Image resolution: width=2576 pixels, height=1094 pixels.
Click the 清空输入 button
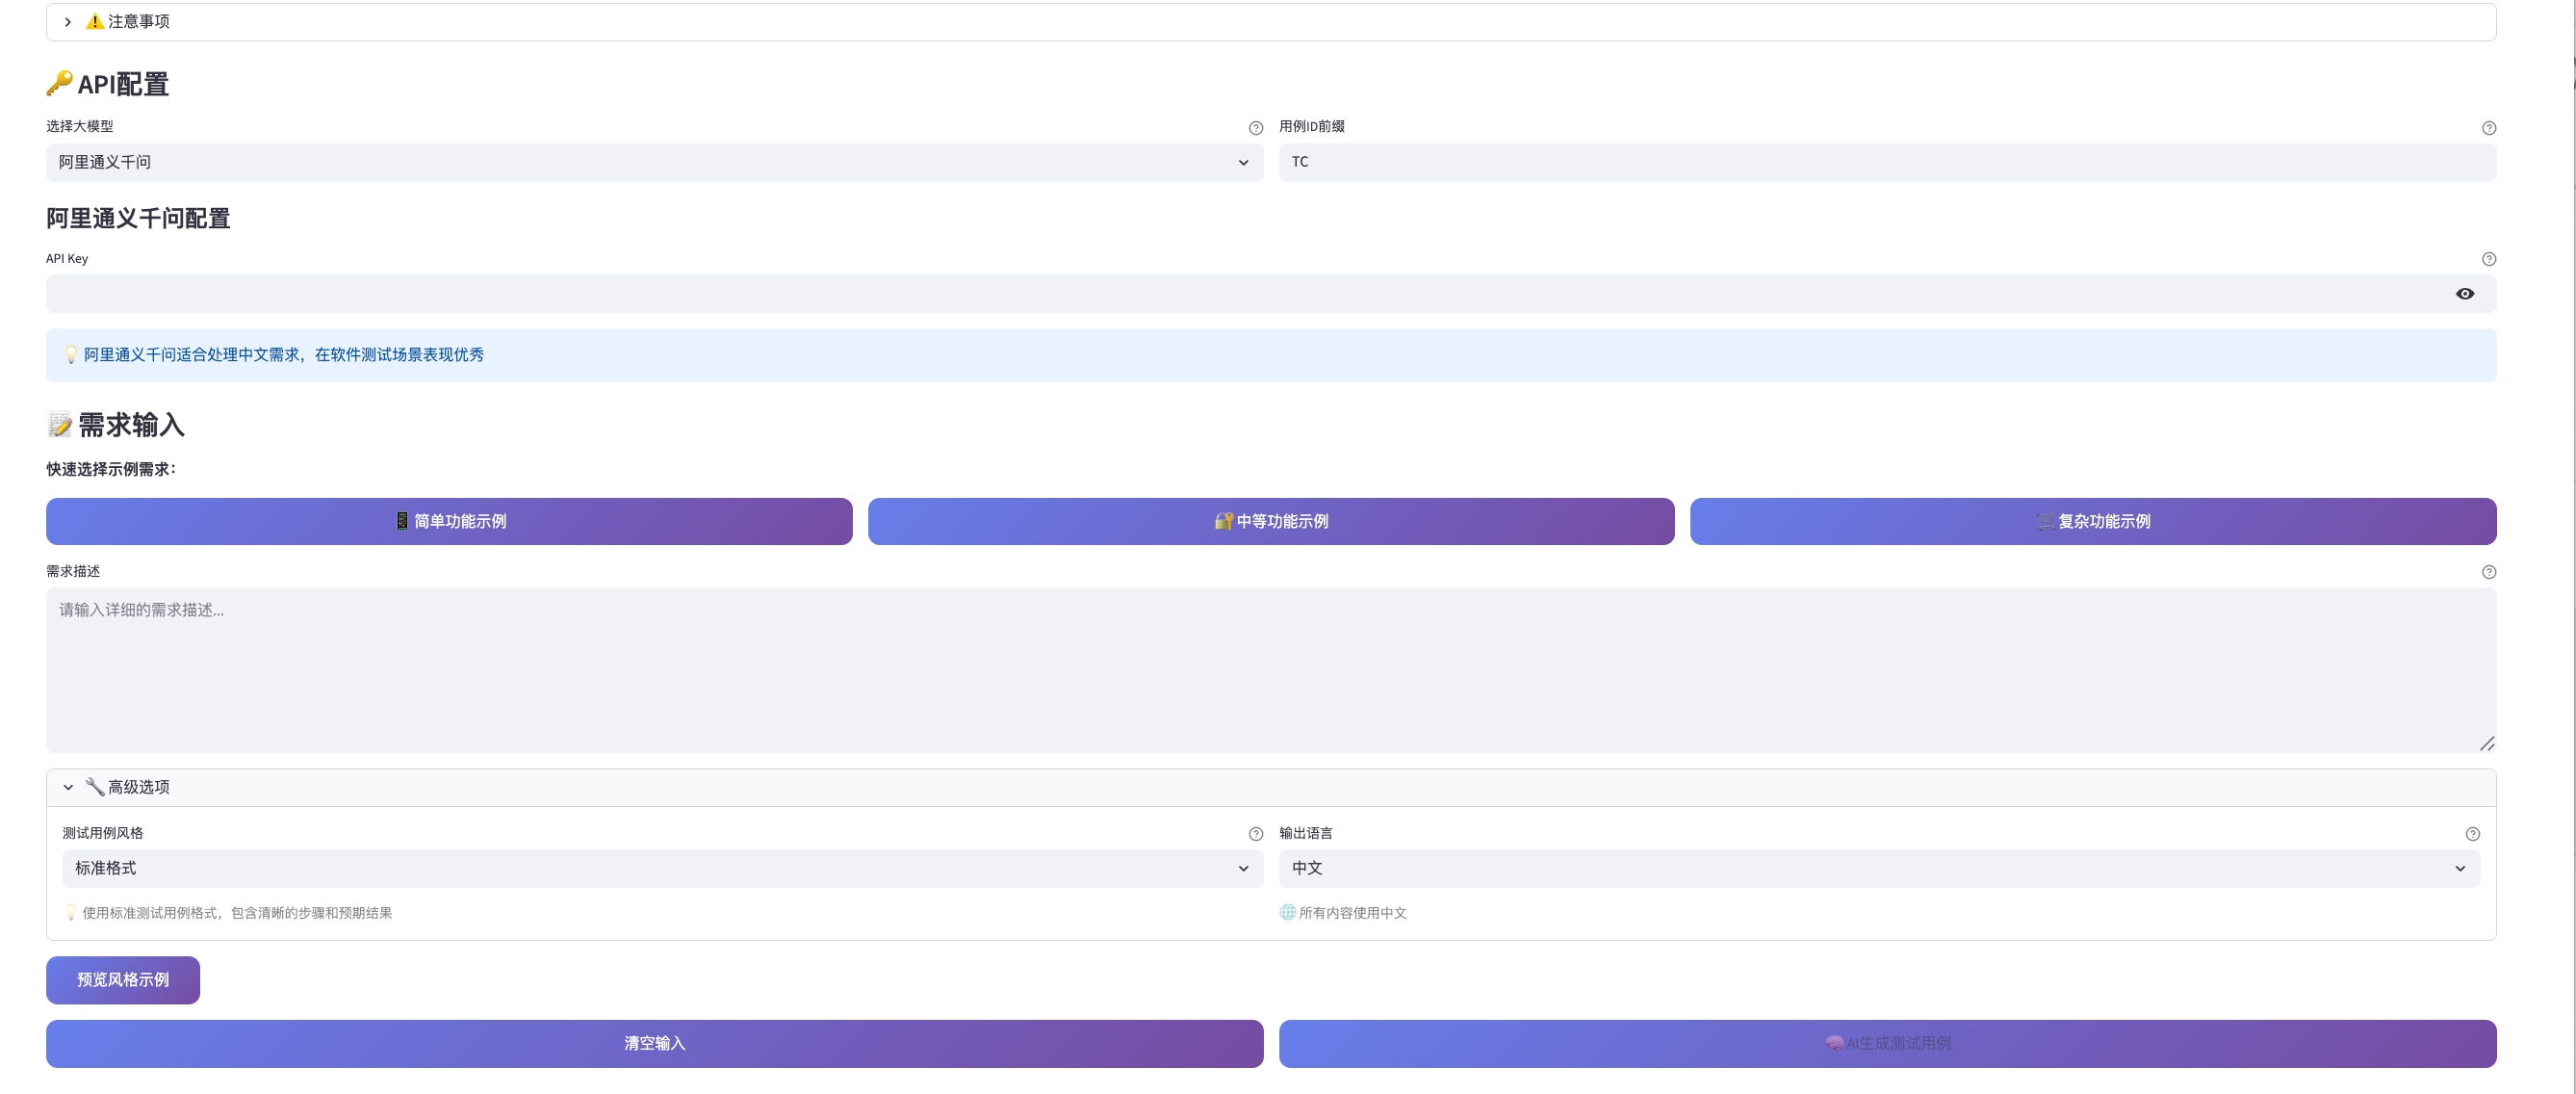(x=654, y=1044)
